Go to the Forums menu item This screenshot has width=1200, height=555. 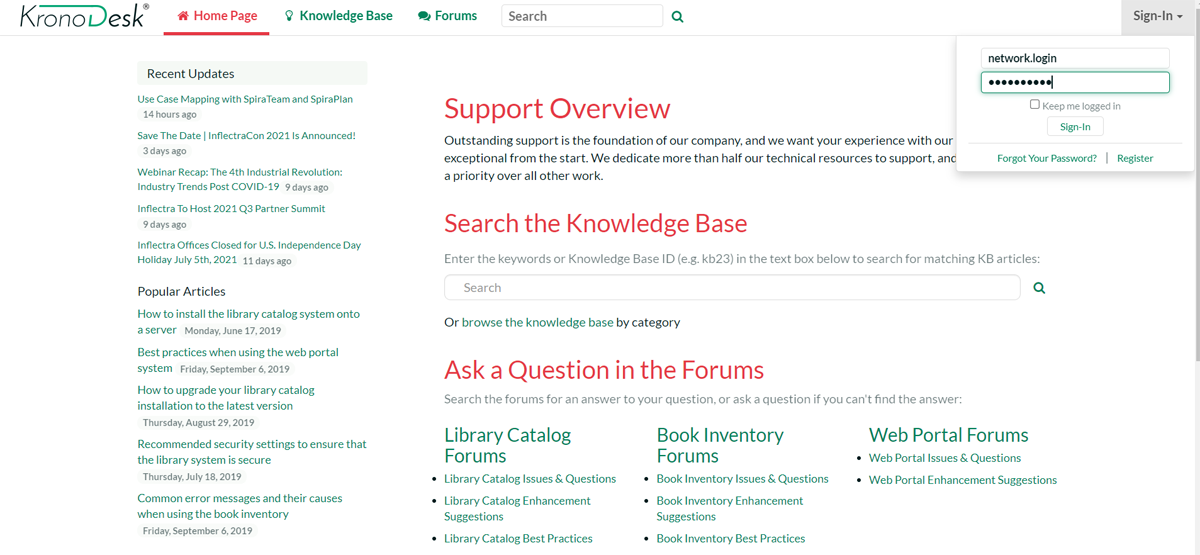(447, 16)
